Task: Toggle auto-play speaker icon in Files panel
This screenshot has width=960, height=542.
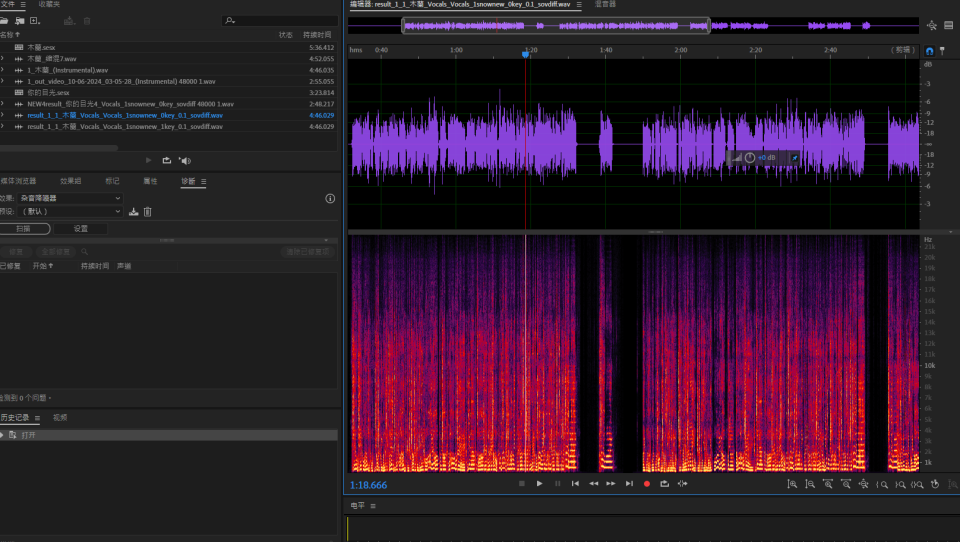Action: pyautogui.click(x=184, y=160)
